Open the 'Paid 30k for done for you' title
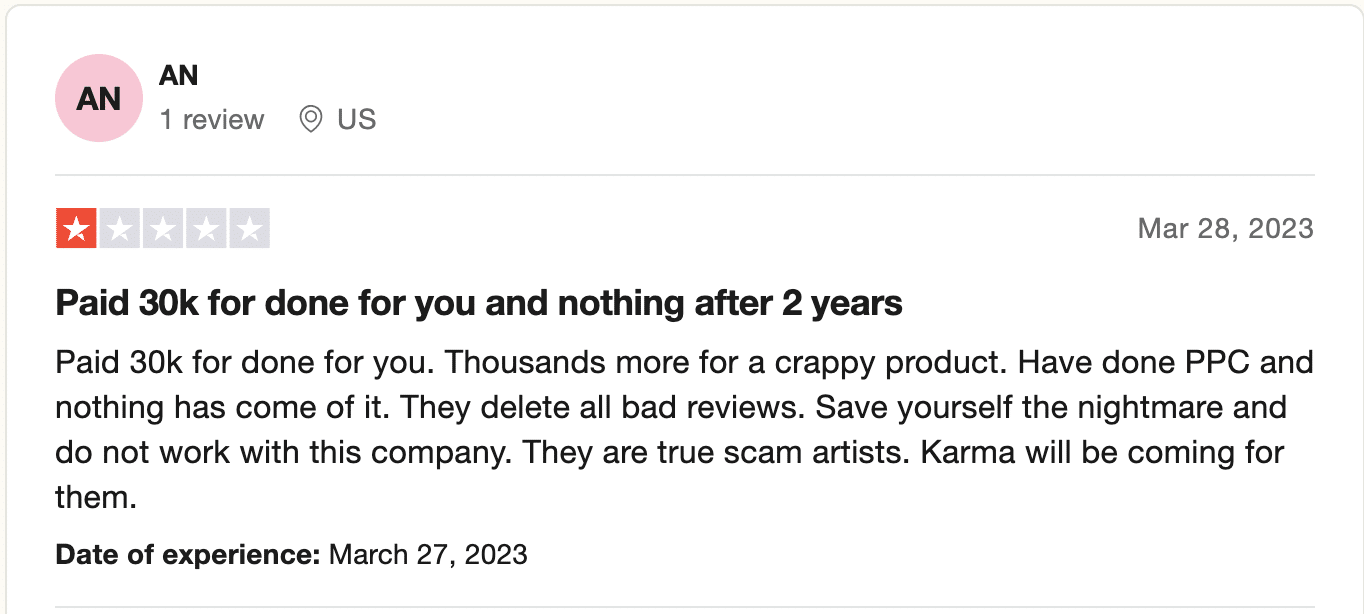This screenshot has height=614, width=1364. tap(479, 303)
